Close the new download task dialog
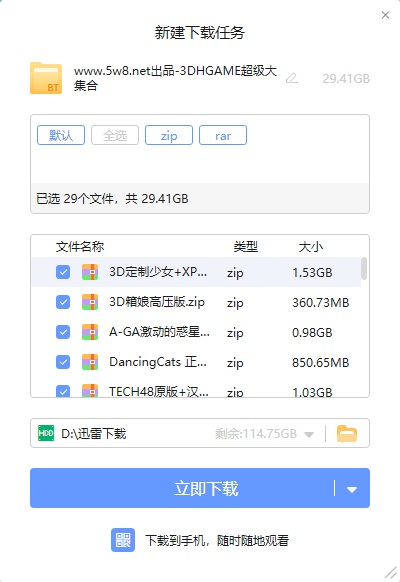This screenshot has height=582, width=400. point(386,15)
